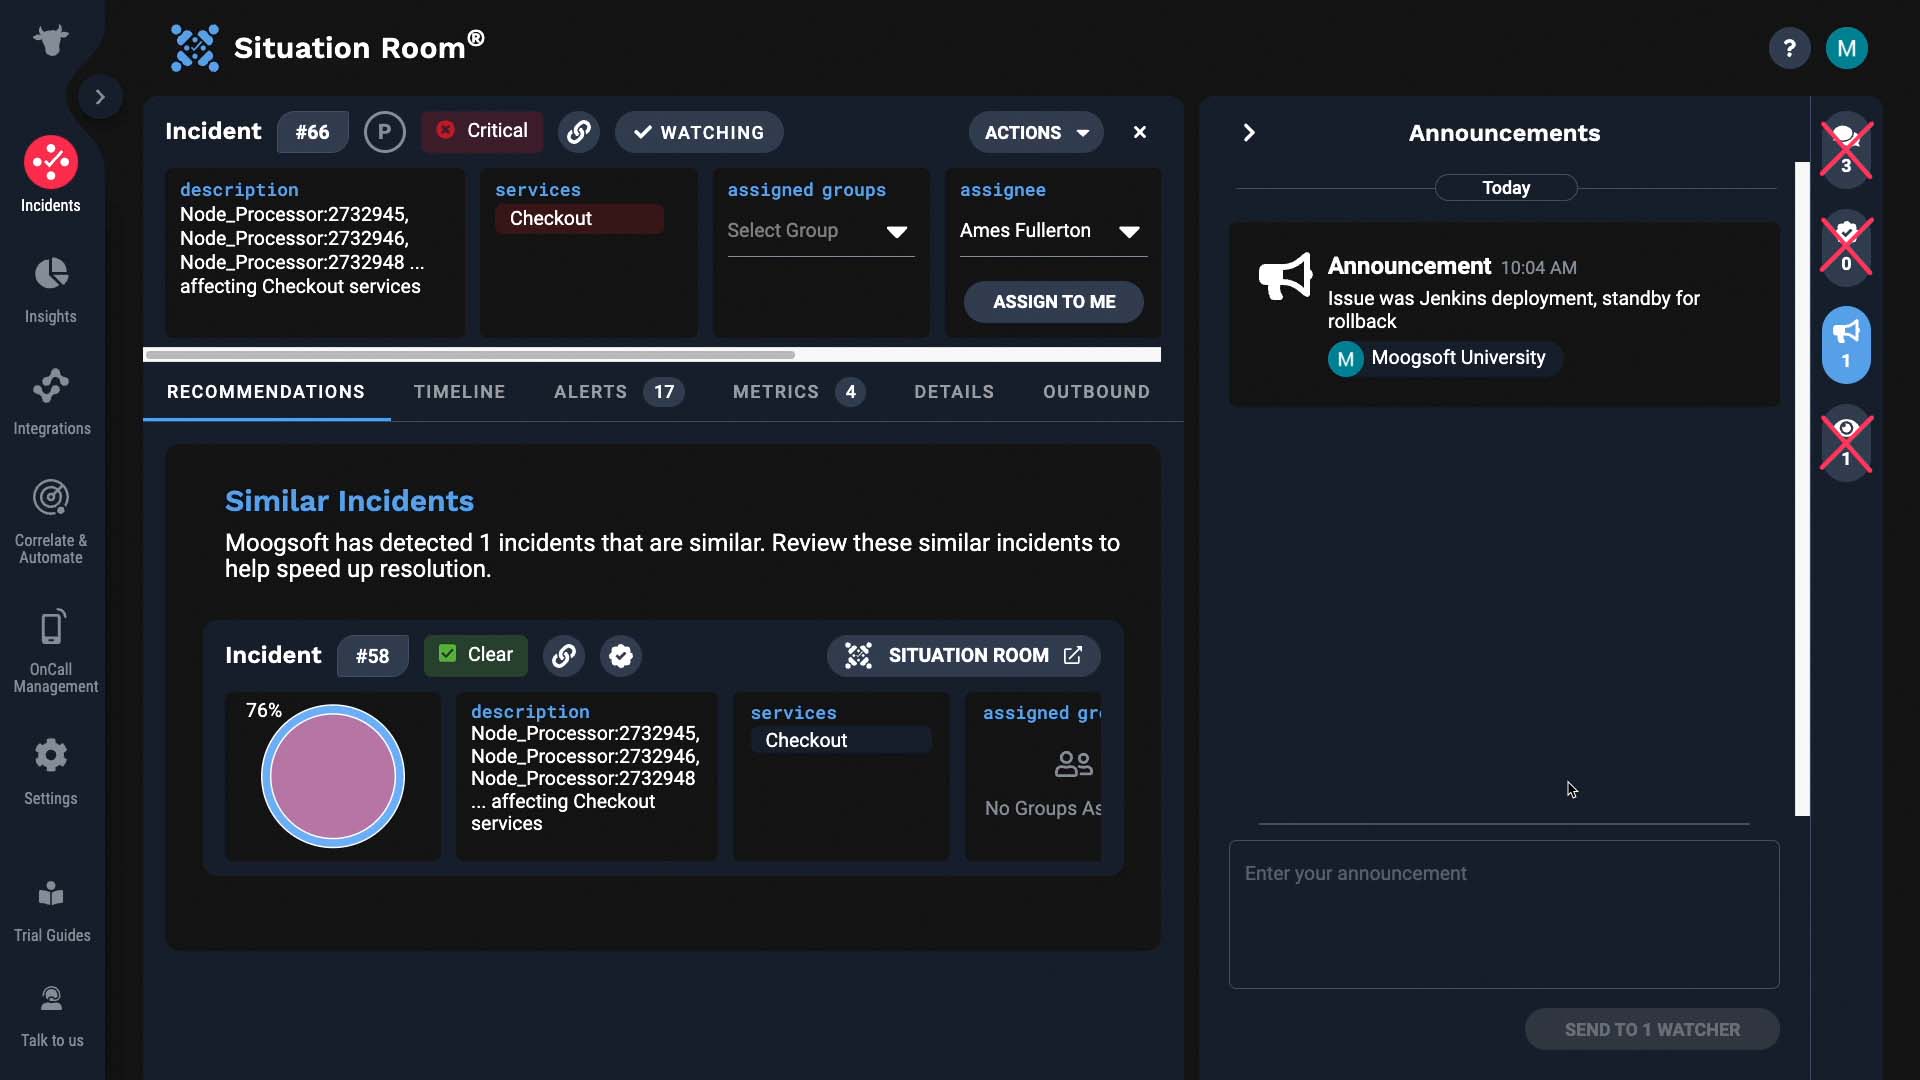Image resolution: width=1920 pixels, height=1080 pixels.
Task: Open help with question mark icon
Action: click(x=1789, y=48)
